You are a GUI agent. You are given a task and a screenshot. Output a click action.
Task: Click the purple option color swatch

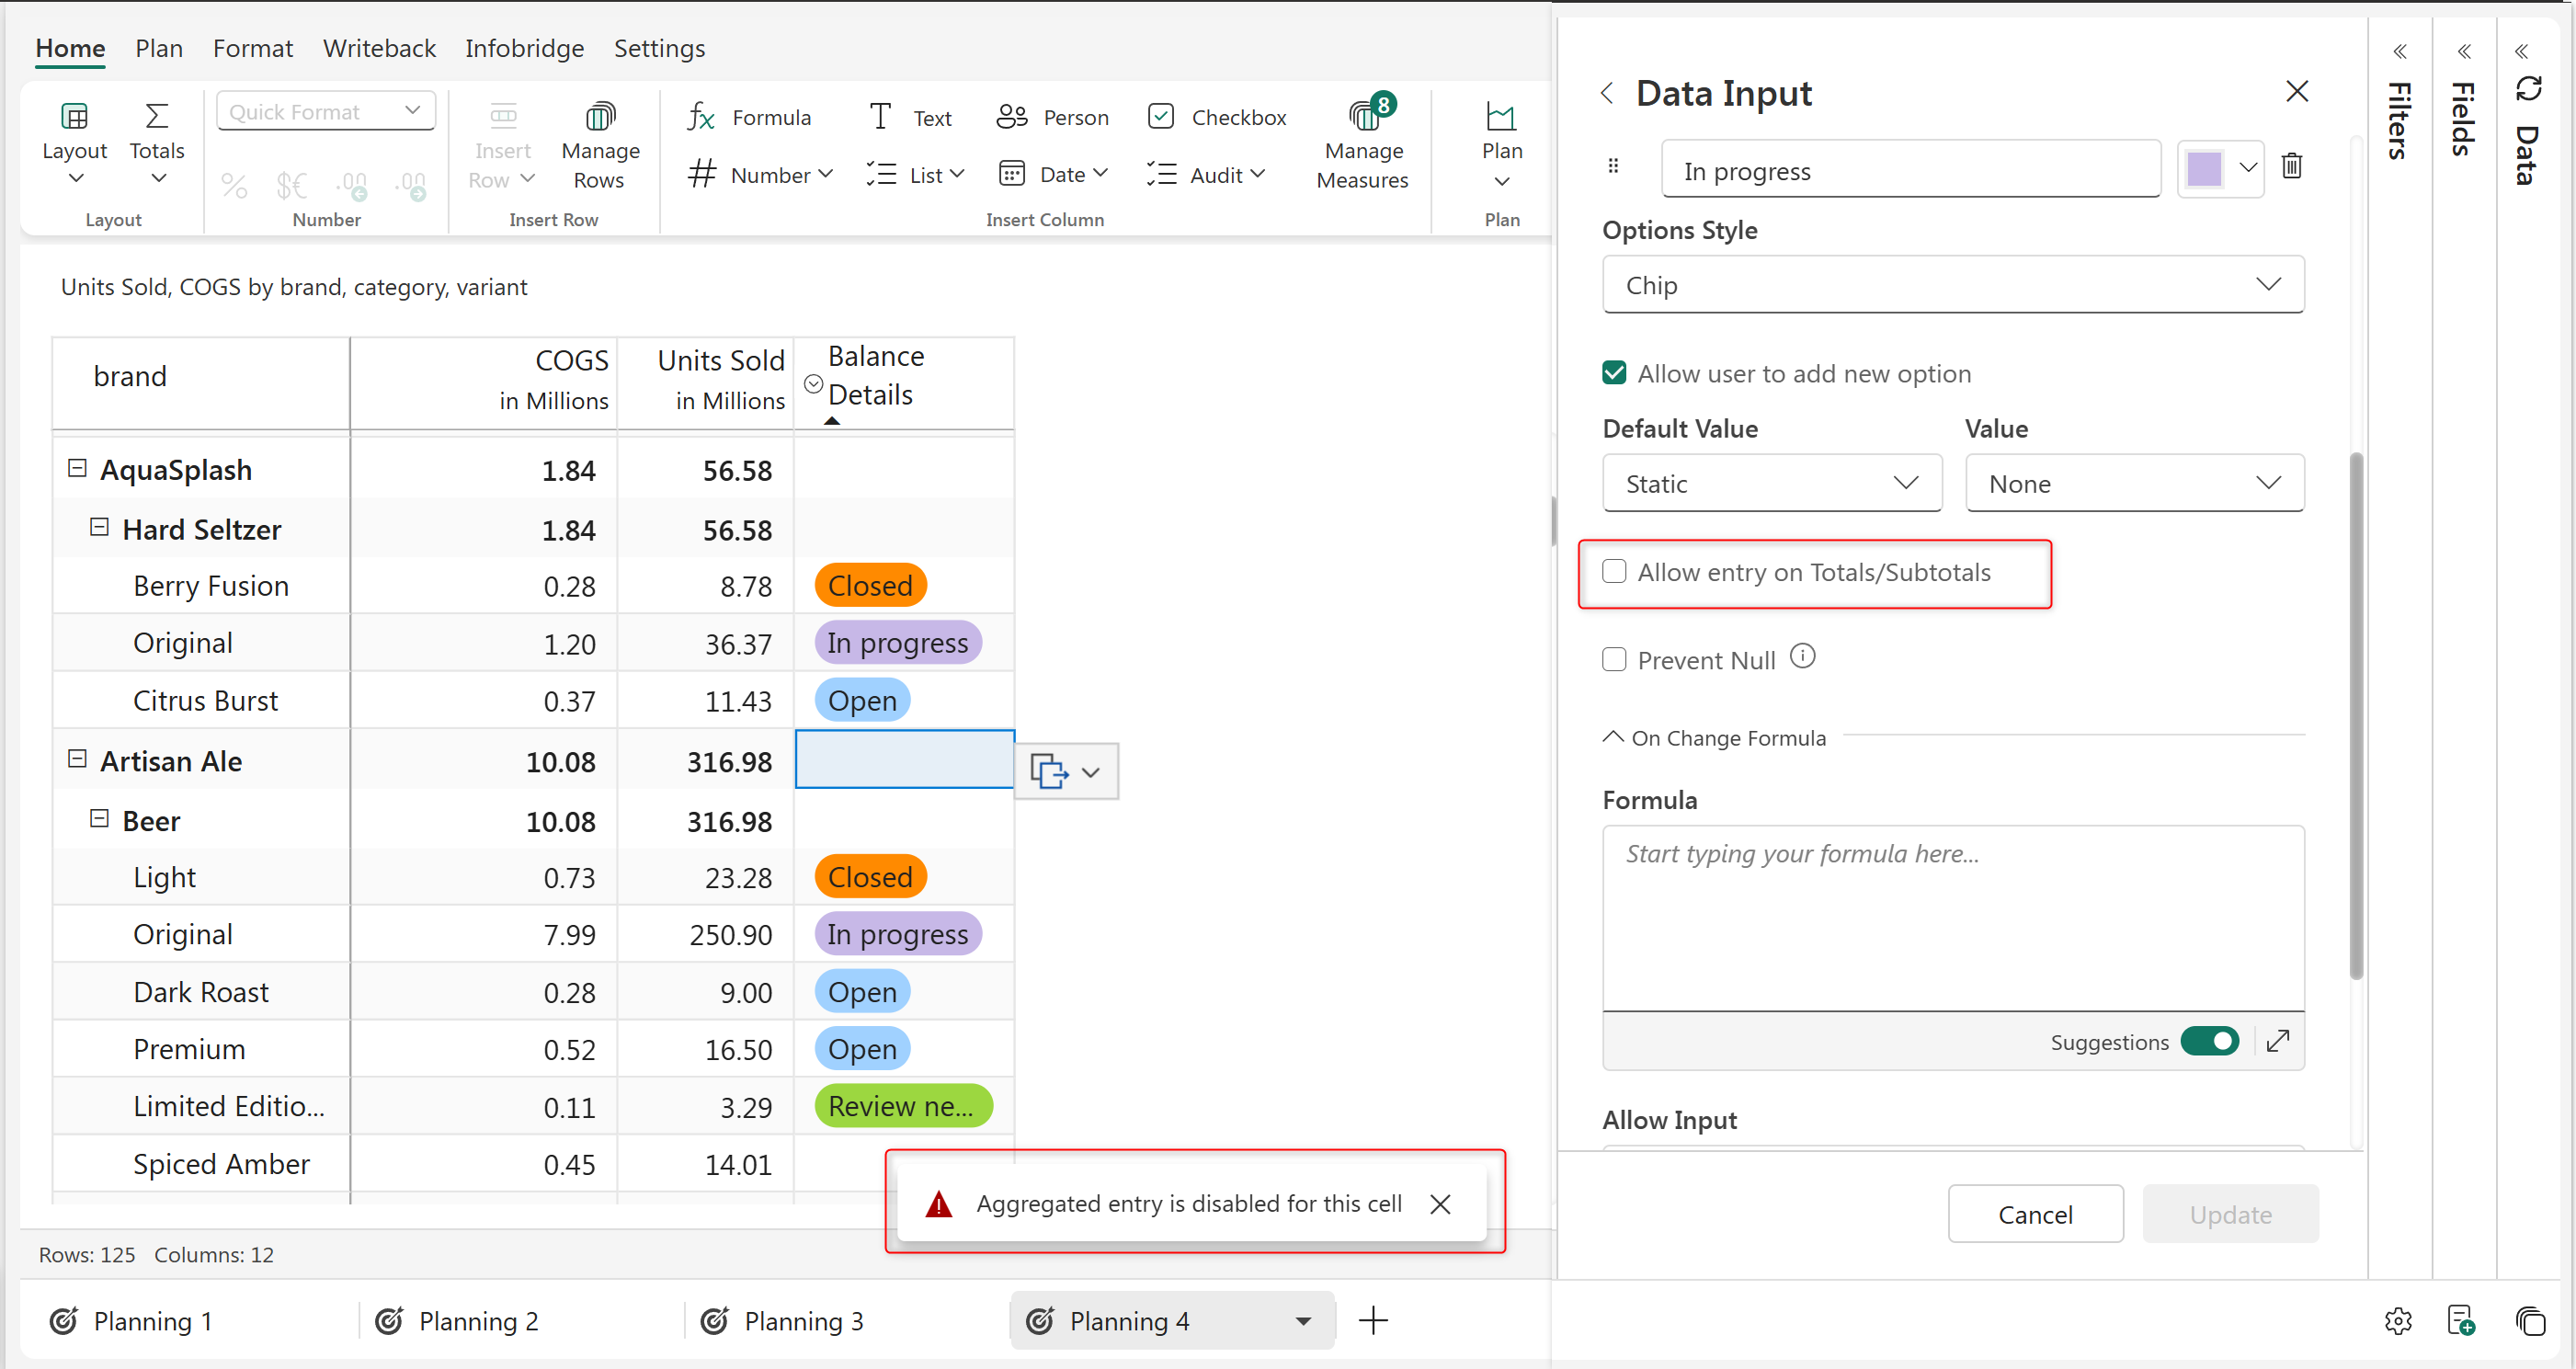tap(2203, 169)
